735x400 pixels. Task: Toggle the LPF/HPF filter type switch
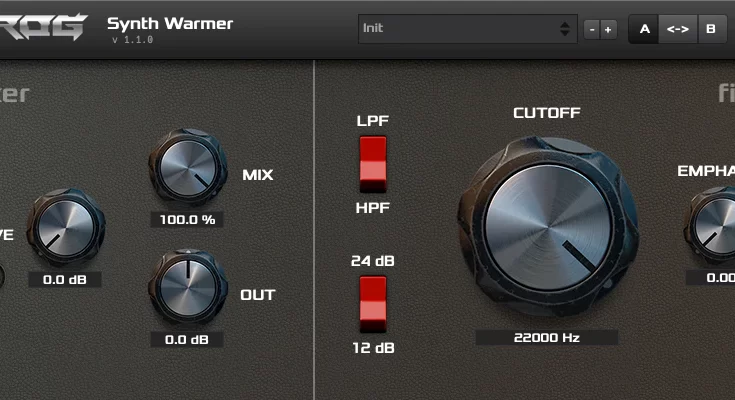[373, 163]
